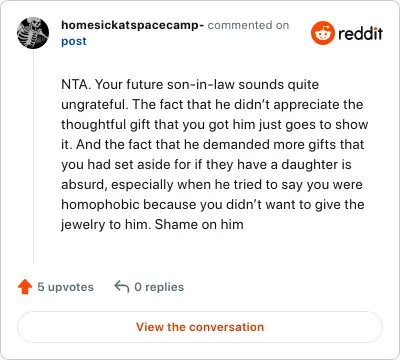This screenshot has width=400, height=360.
Task: Click the curved reply arrow icon
Action: click(122, 287)
